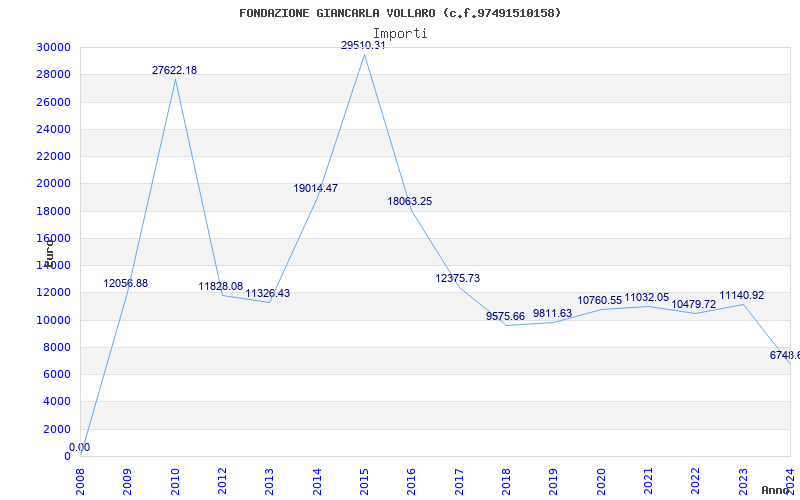The height and width of the screenshot is (500, 800).
Task: Click the 24000 y-axis tick label
Action: 53,129
